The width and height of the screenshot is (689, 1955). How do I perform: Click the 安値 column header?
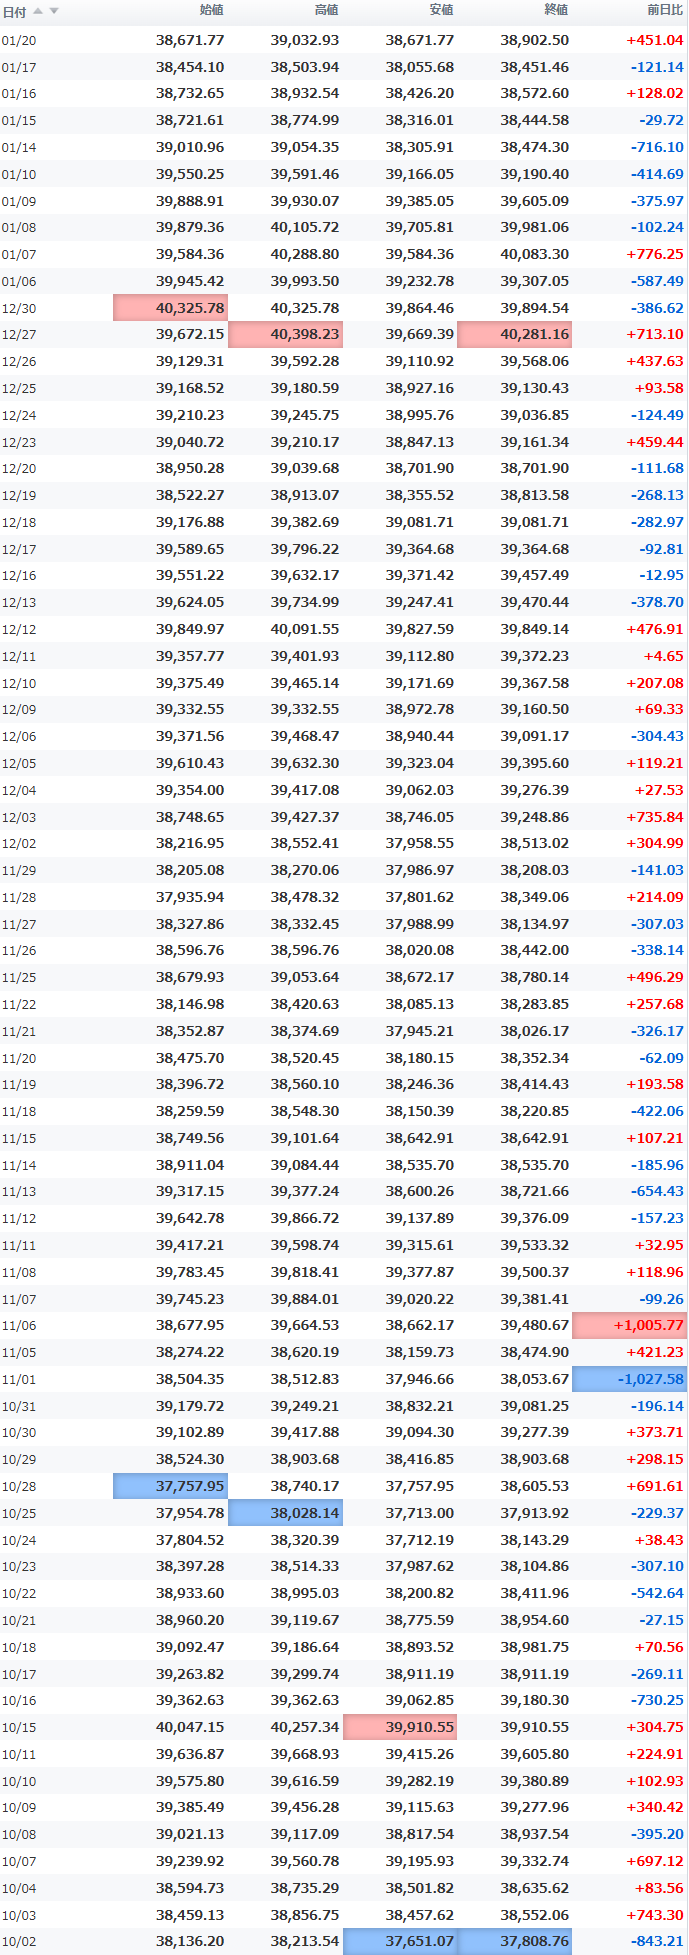pyautogui.click(x=441, y=10)
